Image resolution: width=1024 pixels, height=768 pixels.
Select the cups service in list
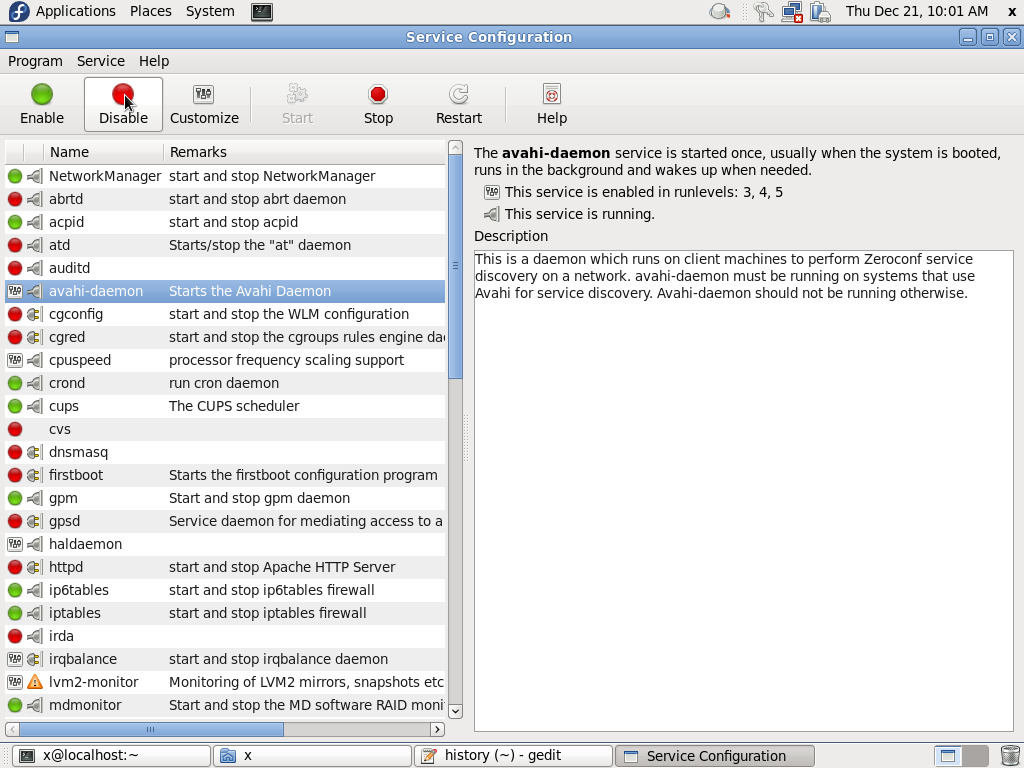64,406
